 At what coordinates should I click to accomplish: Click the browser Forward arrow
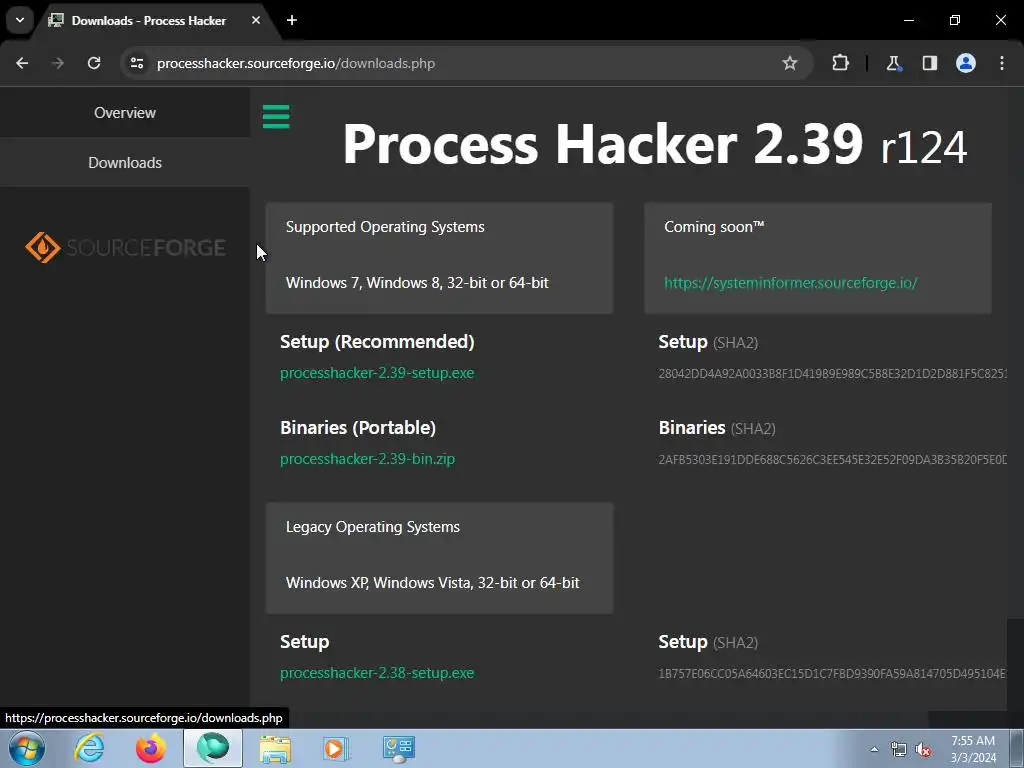[x=58, y=63]
